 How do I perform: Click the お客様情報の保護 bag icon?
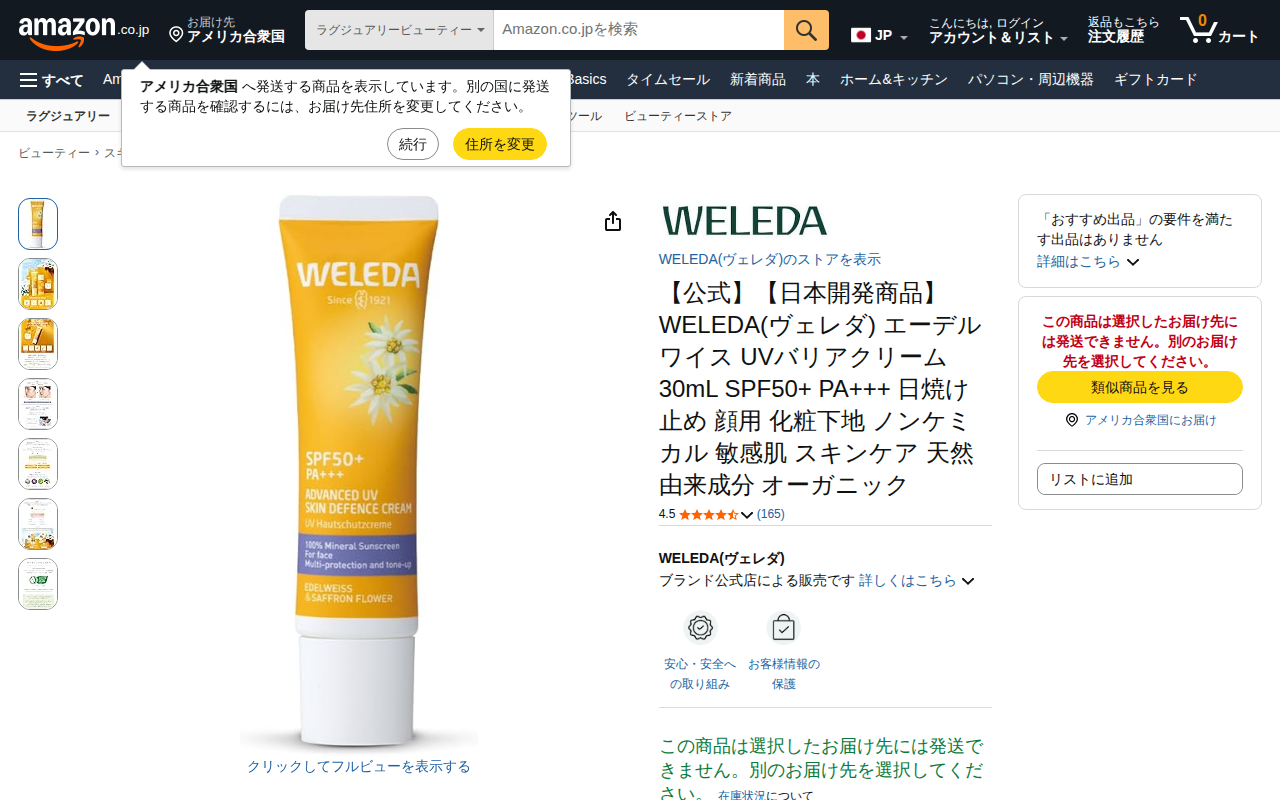784,628
